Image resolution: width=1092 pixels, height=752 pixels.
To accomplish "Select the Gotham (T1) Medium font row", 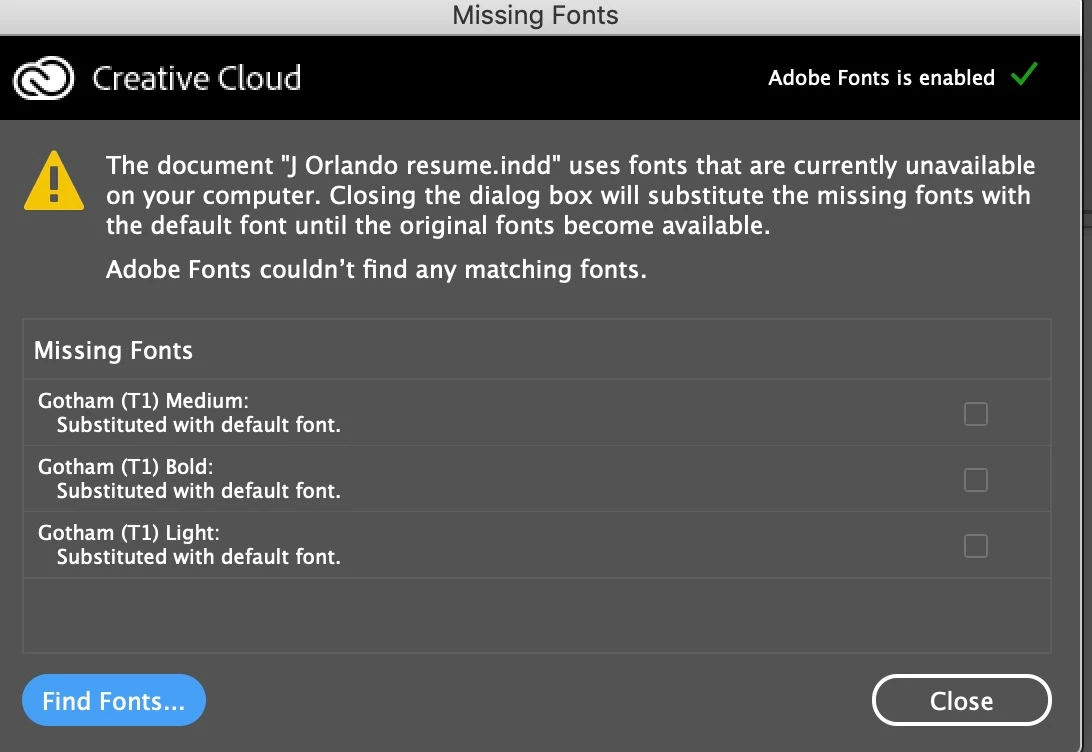I will tap(537, 413).
